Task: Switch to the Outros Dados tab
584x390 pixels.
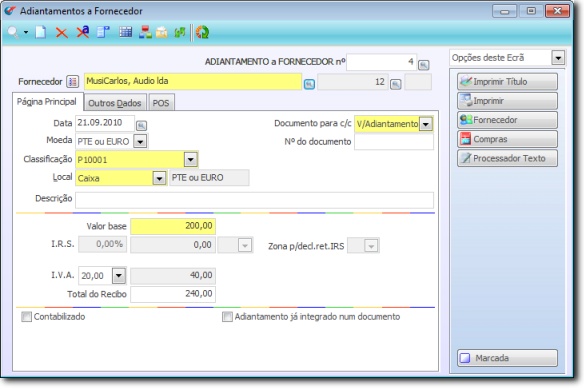Action: [115, 103]
